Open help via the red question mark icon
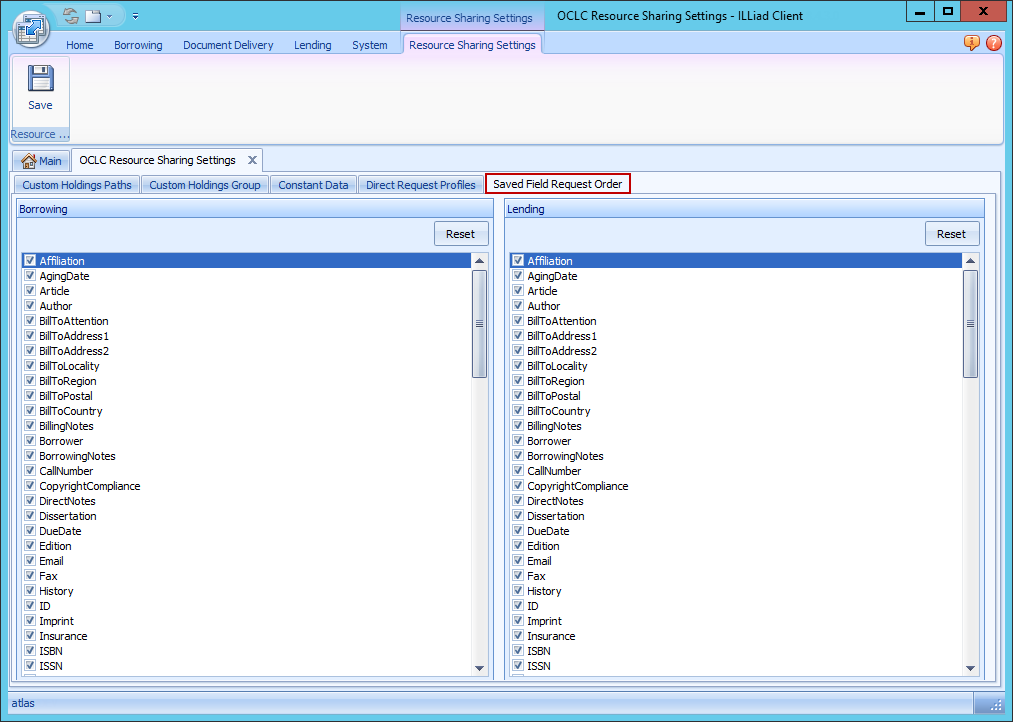 996,45
